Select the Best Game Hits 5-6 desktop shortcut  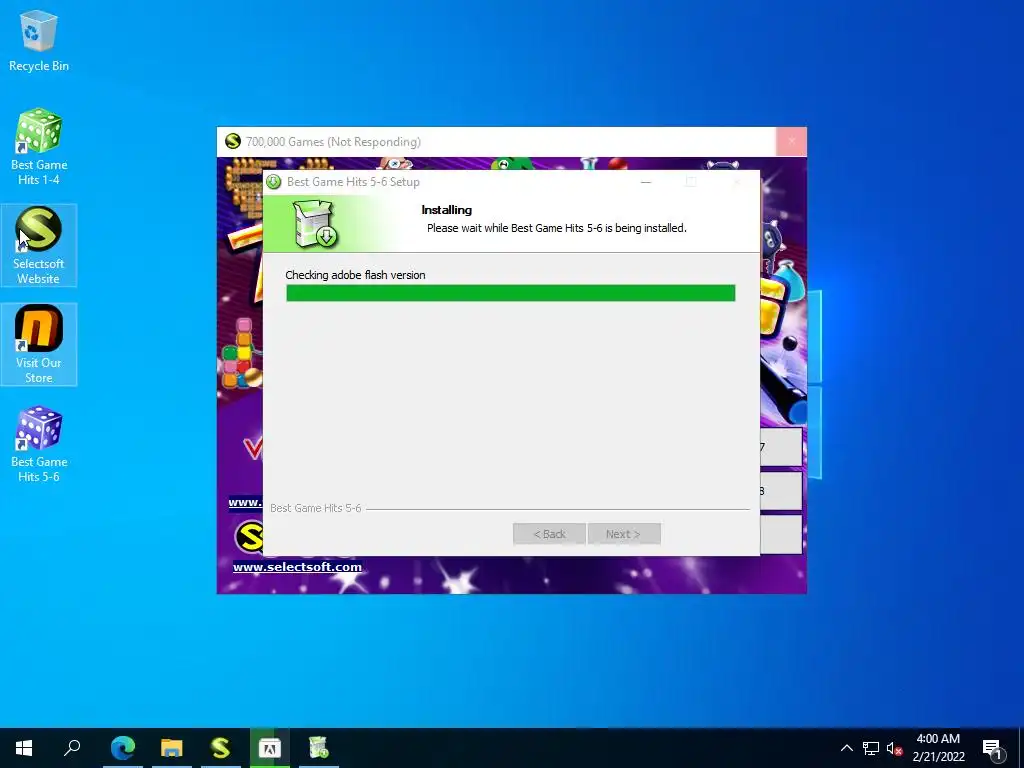click(x=39, y=444)
